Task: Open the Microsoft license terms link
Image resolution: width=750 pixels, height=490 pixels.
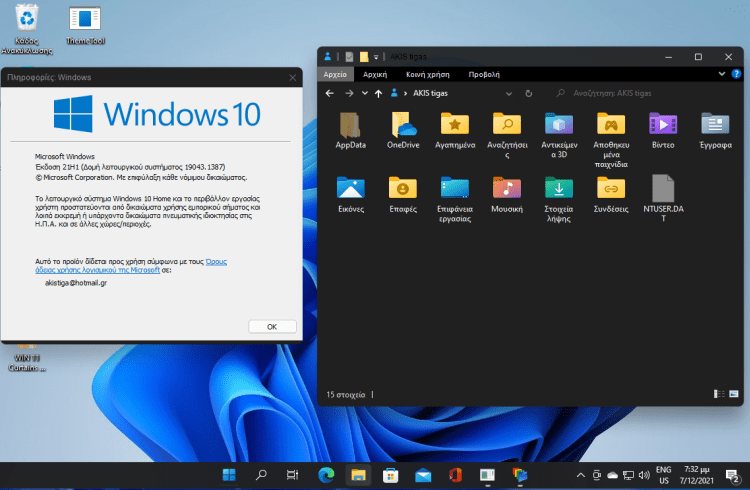Action: click(131, 266)
